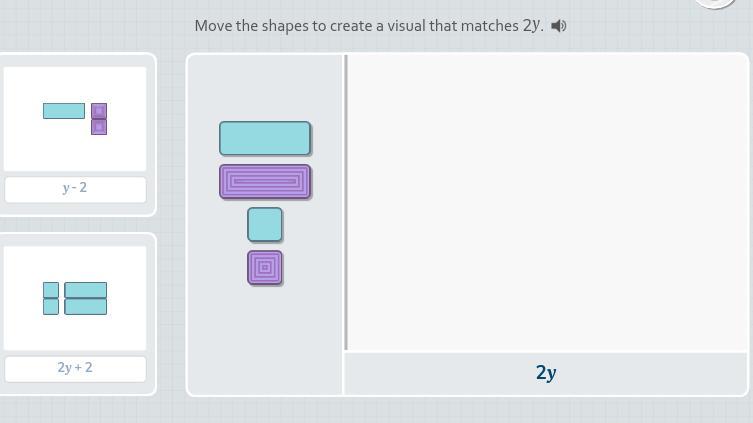Screen dimensions: 753x423
Task: Click the "2y + 2" label
Action: click(75, 368)
